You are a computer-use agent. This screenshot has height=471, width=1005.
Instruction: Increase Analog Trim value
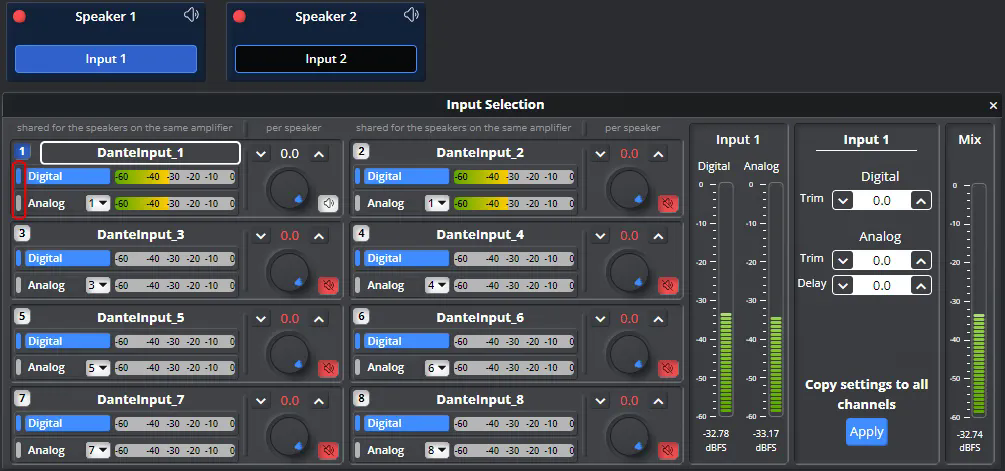(x=921, y=261)
